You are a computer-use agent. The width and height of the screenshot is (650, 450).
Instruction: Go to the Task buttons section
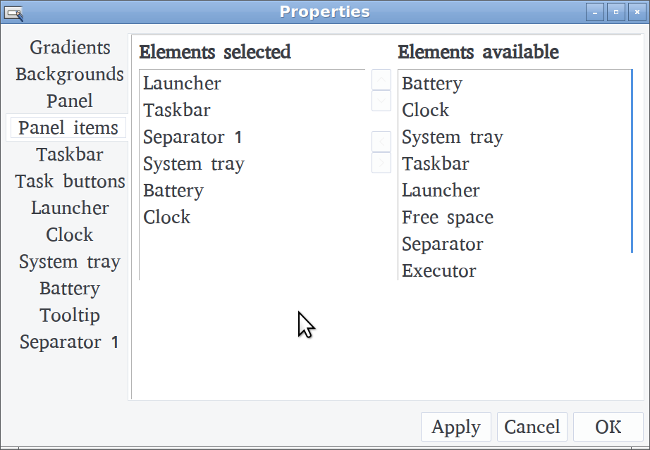[x=69, y=181]
